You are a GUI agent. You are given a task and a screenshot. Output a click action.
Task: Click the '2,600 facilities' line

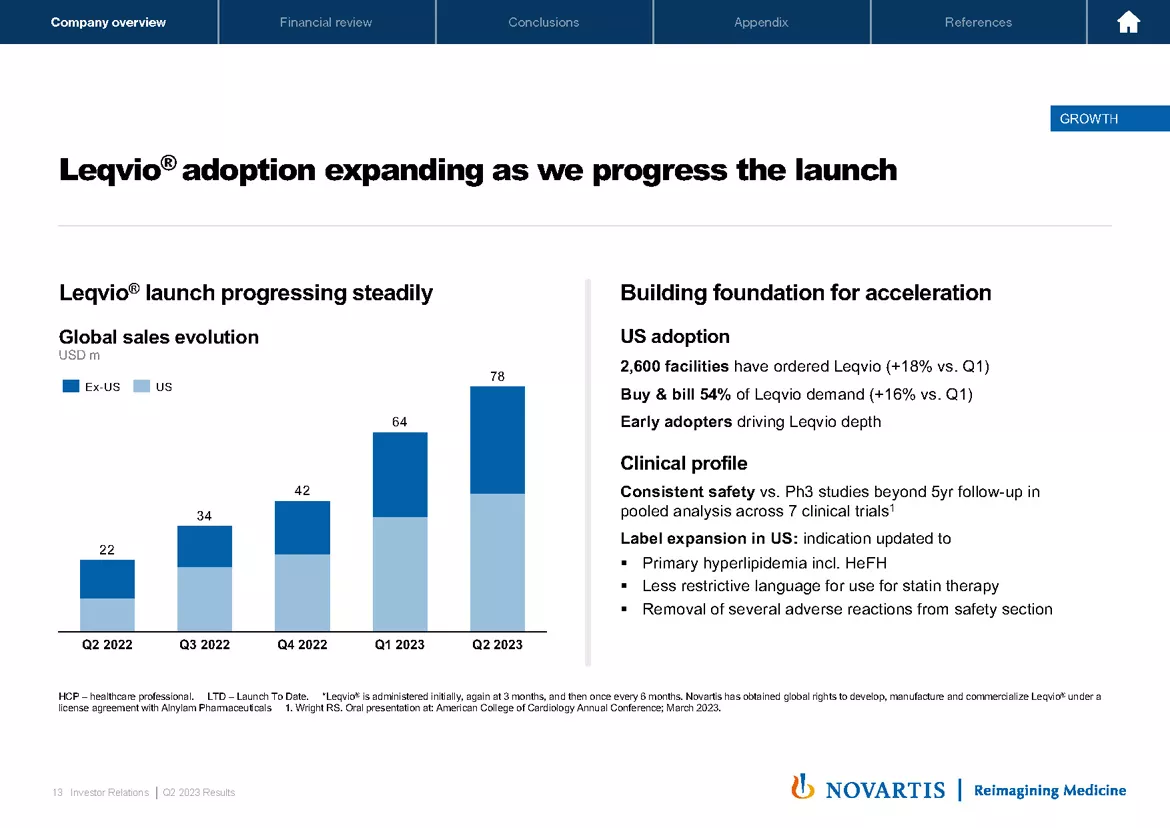coord(805,366)
